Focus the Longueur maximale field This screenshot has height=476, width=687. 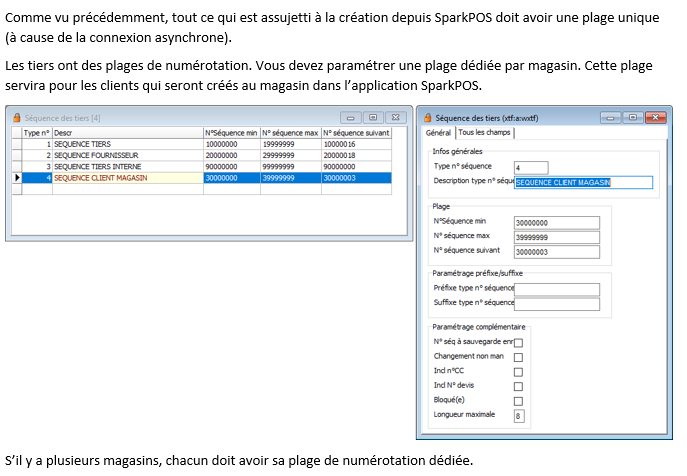518,415
